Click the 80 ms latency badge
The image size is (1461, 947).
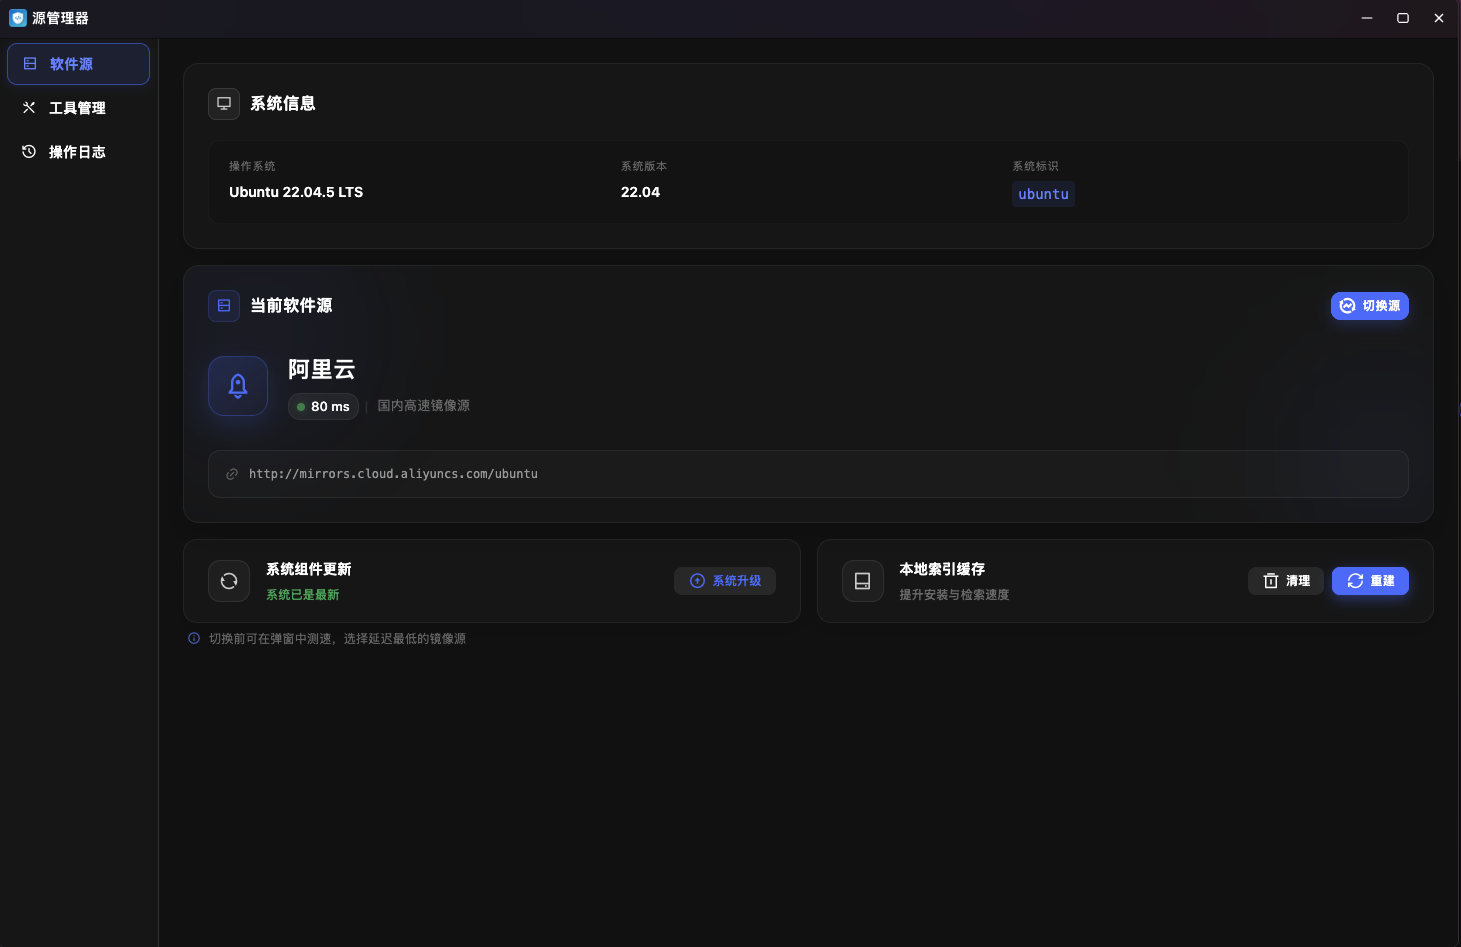pos(323,407)
